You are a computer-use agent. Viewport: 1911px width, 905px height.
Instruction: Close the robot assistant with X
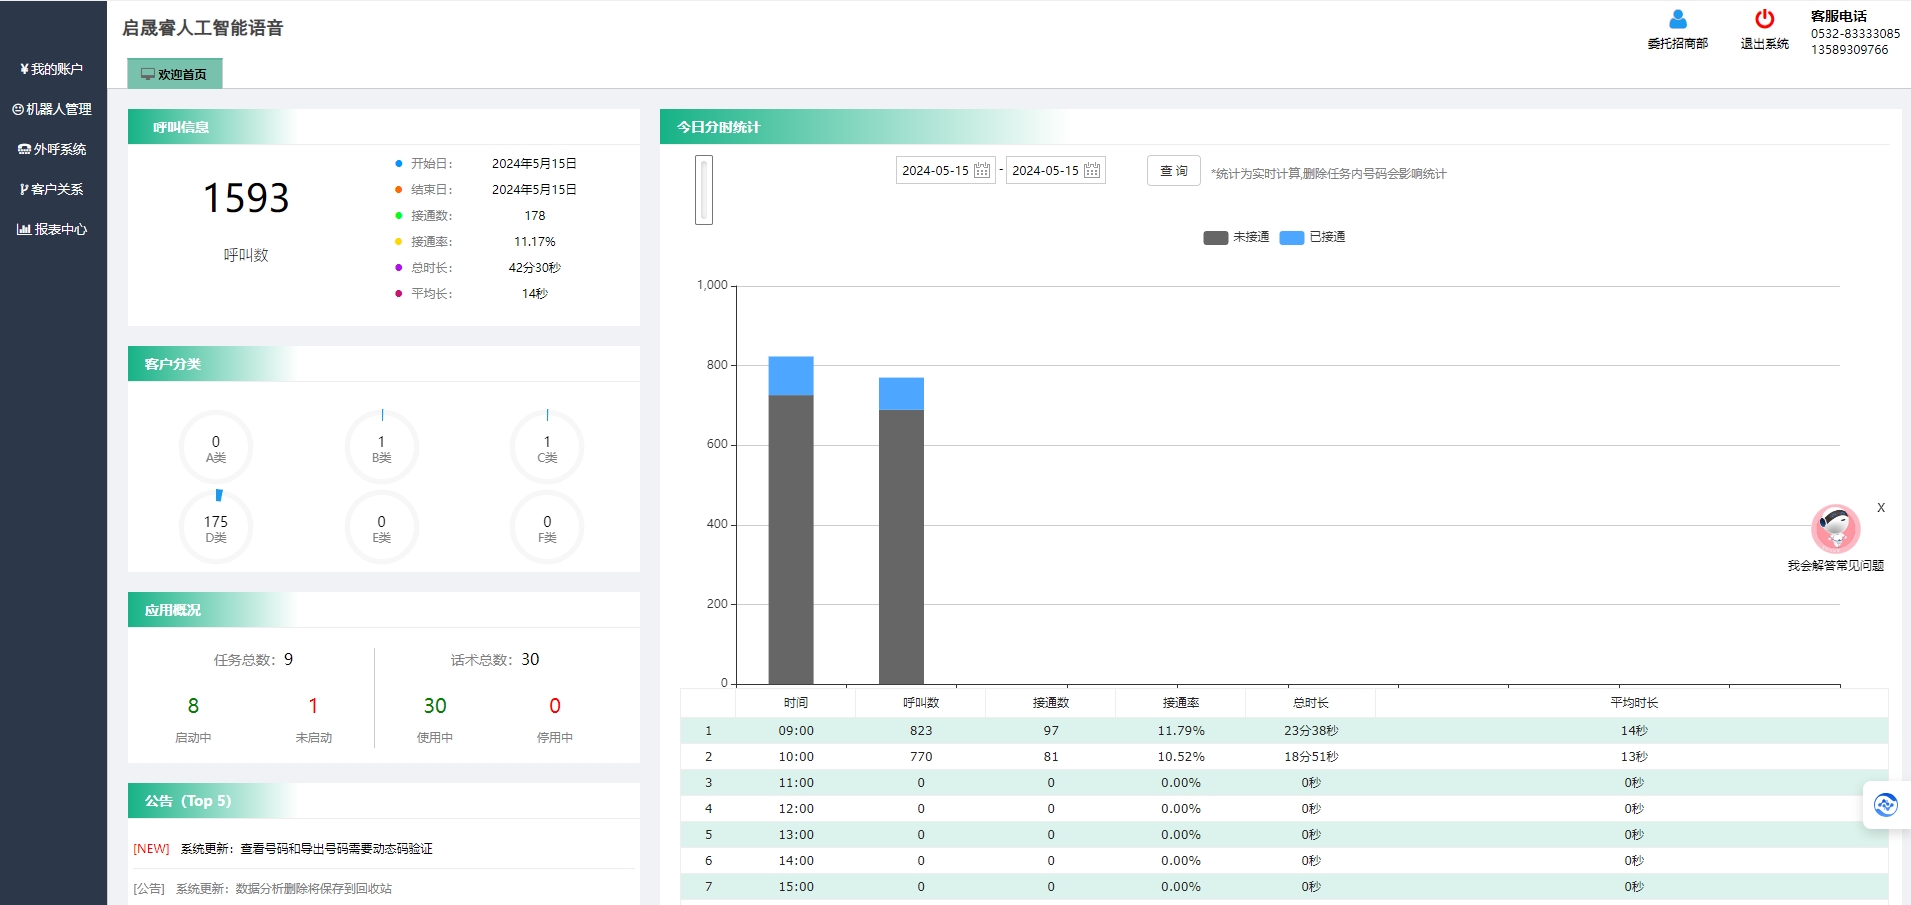pyautogui.click(x=1881, y=508)
